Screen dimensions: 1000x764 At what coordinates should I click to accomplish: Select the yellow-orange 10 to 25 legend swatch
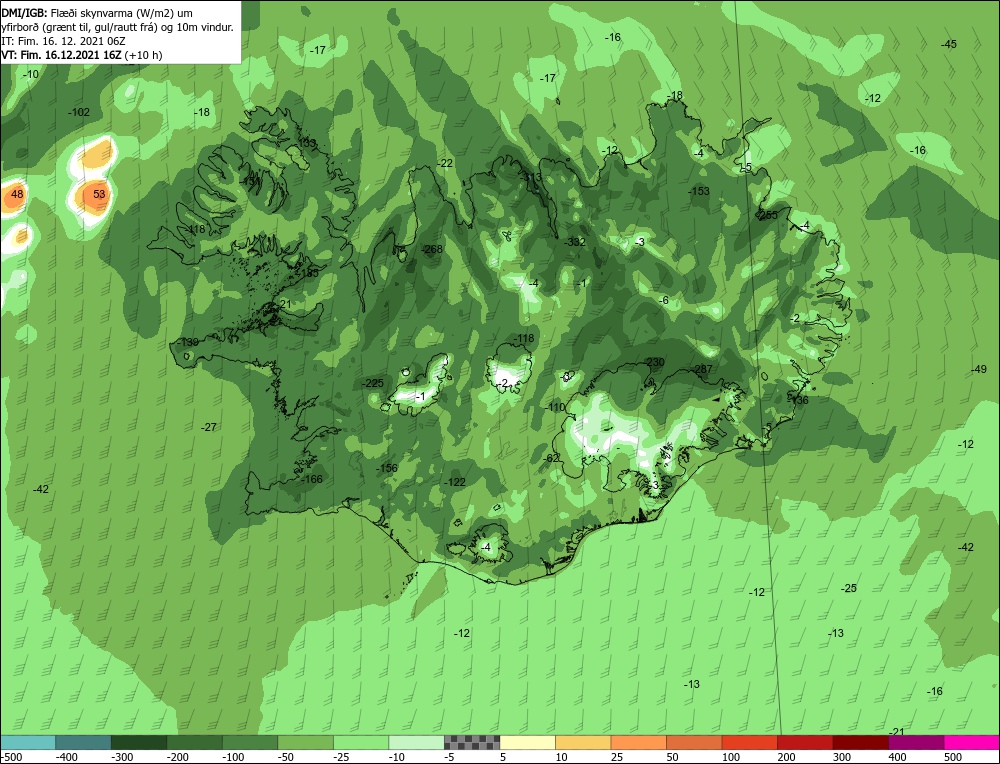click(583, 742)
